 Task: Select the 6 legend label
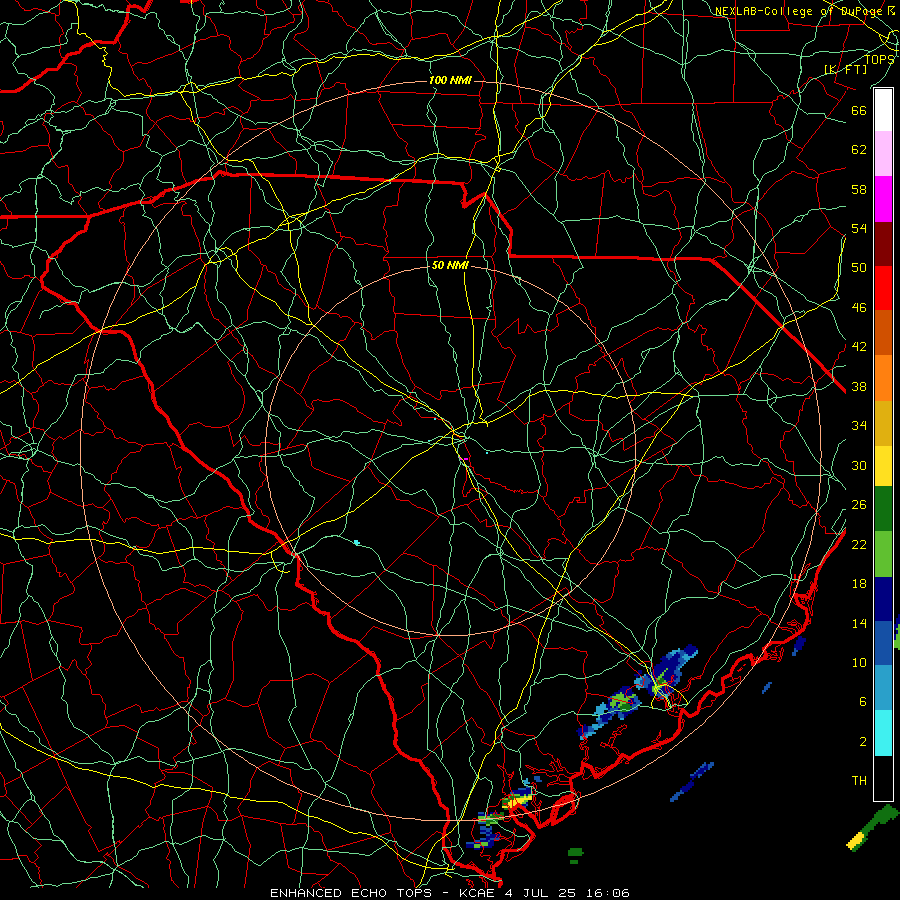[x=863, y=701]
